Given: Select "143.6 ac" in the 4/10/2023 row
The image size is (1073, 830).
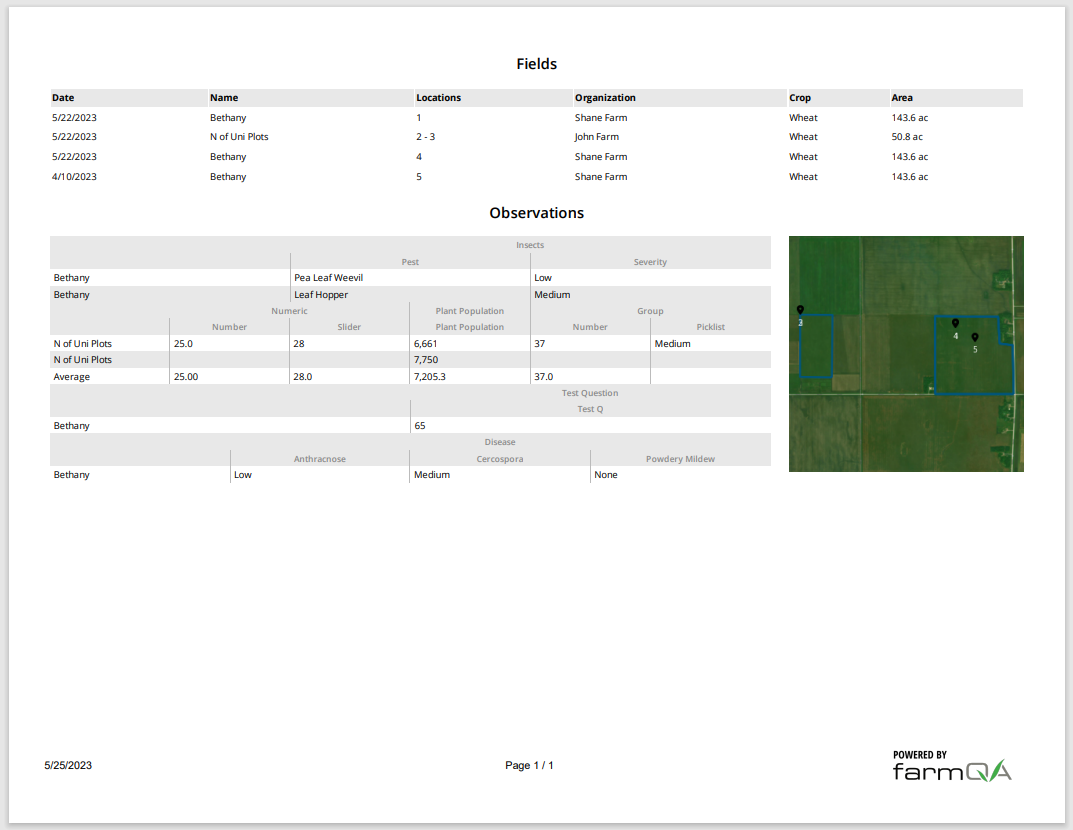Looking at the screenshot, I should point(909,177).
